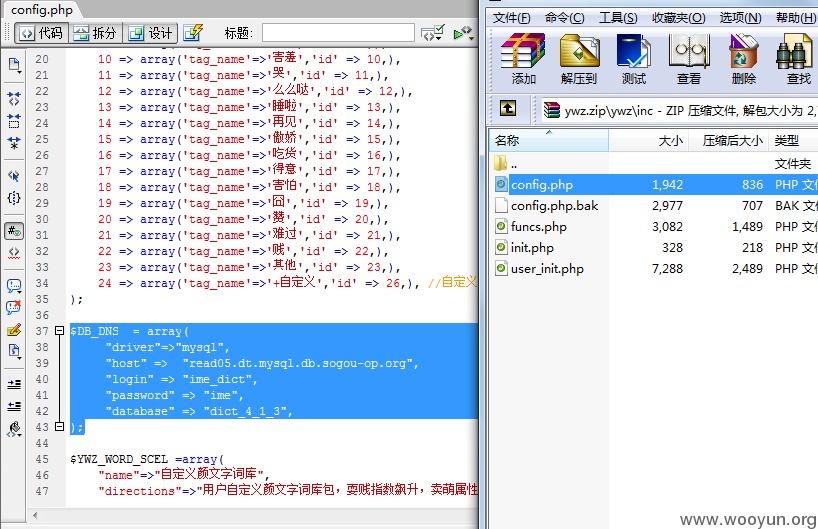Screen dimensions: 818x529
Task: Open the 选项(N) menu in WinRAR
Action: 740,18
